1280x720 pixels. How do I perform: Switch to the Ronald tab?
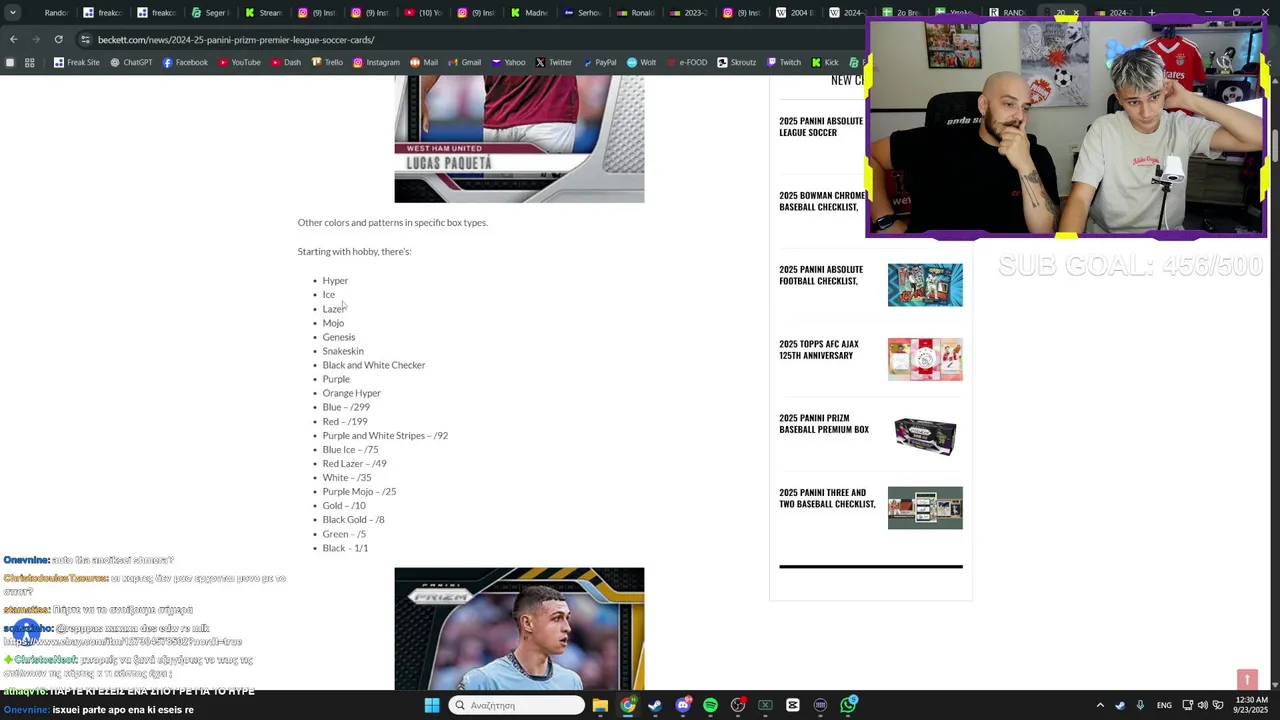pyautogui.click(x=638, y=12)
